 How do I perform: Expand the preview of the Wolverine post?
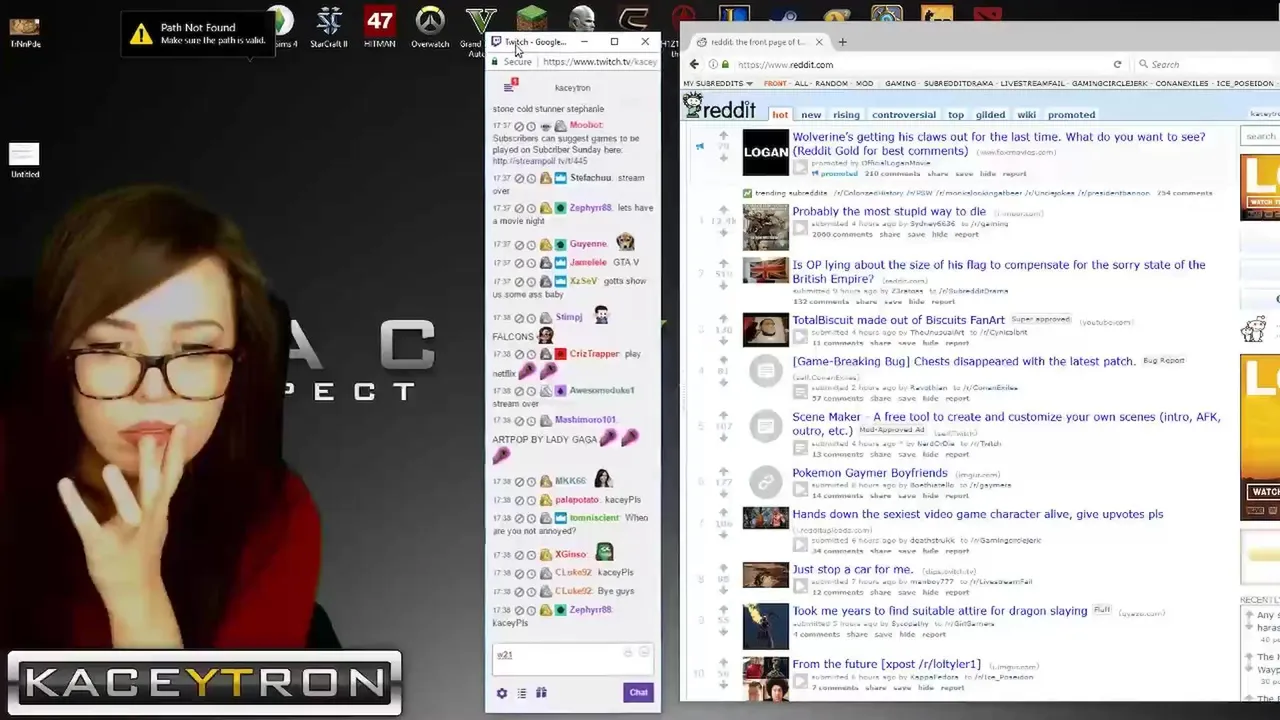click(x=800, y=168)
